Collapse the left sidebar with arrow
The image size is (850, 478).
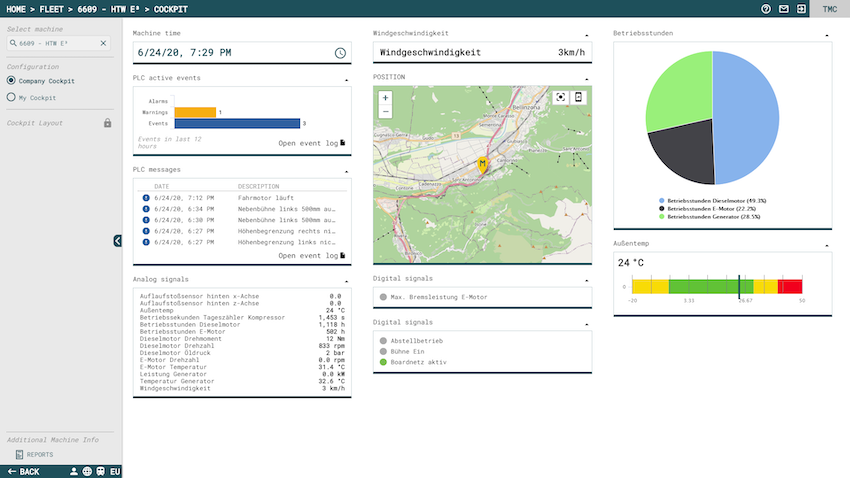click(x=117, y=241)
